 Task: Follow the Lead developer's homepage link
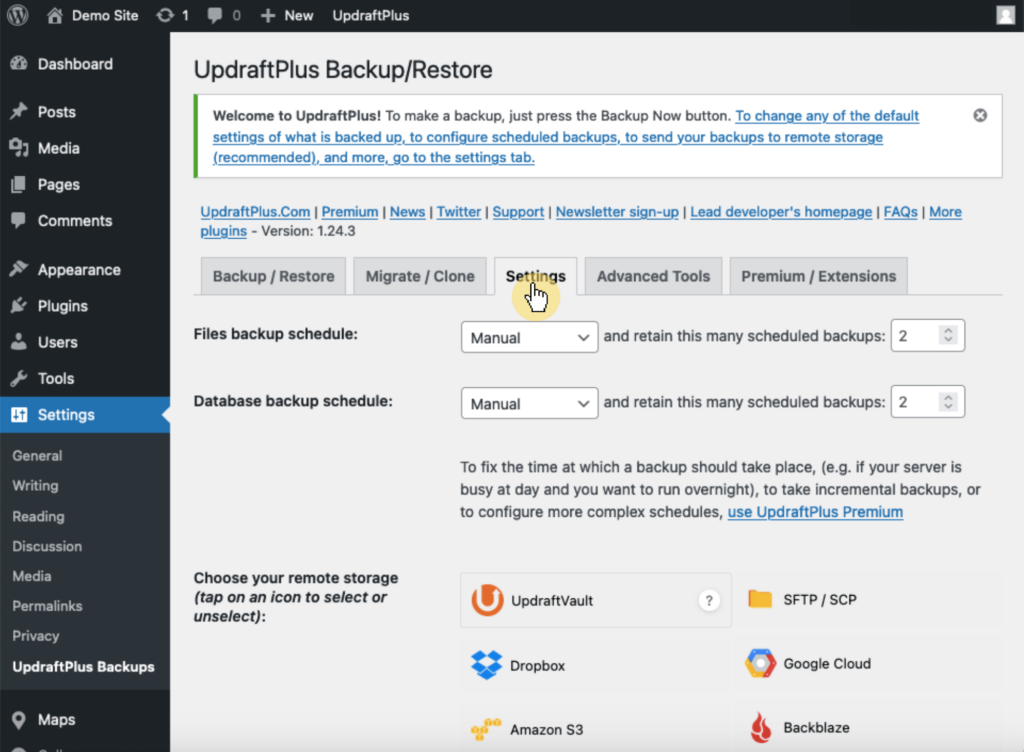(781, 212)
